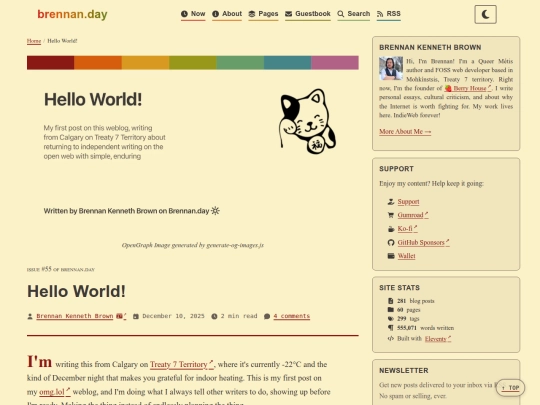Click the clock icon before 2 min read
Viewport: 540px width, 405px height.
[214, 316]
